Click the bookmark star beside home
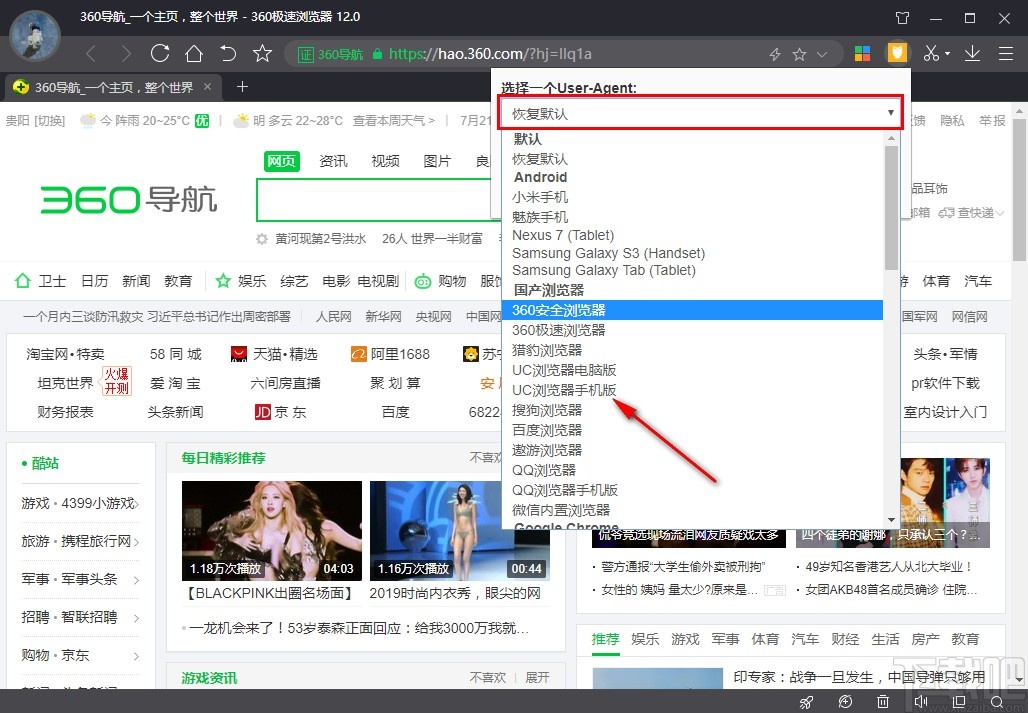 click(262, 54)
